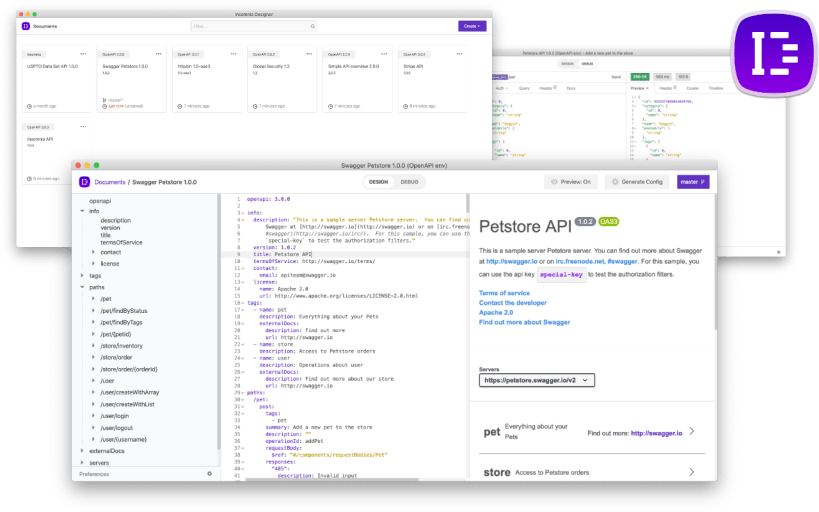Select termsOfService in the info tree
The height and width of the screenshot is (512, 819).
[121, 242]
